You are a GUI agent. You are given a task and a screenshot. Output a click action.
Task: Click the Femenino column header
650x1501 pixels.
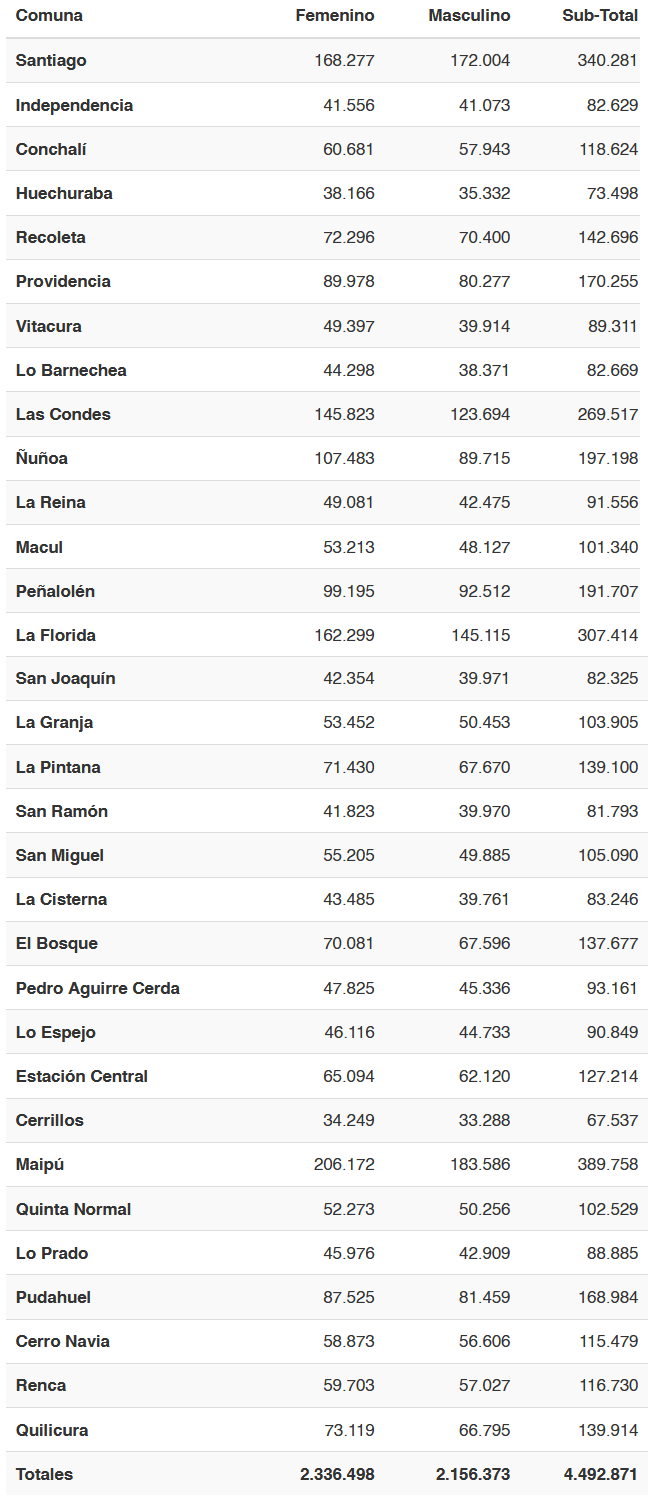(x=335, y=16)
